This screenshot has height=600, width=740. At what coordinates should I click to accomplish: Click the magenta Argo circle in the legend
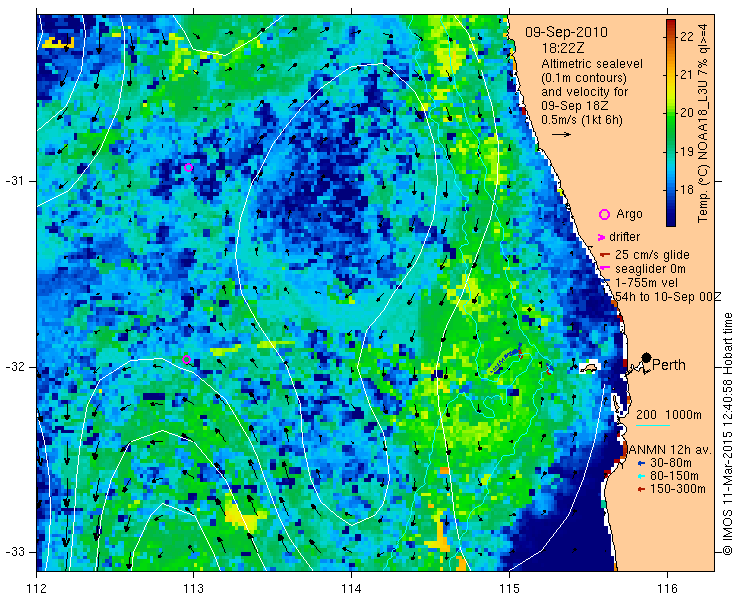point(604,215)
